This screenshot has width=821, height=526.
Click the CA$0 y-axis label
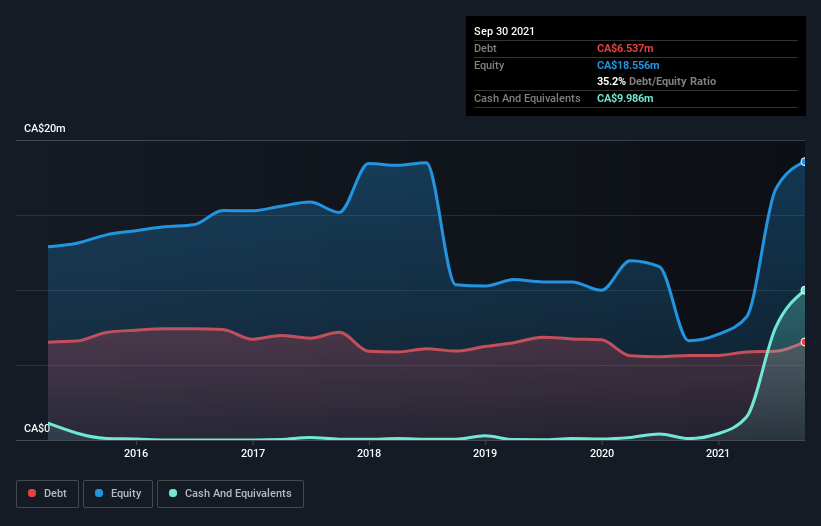[37, 428]
